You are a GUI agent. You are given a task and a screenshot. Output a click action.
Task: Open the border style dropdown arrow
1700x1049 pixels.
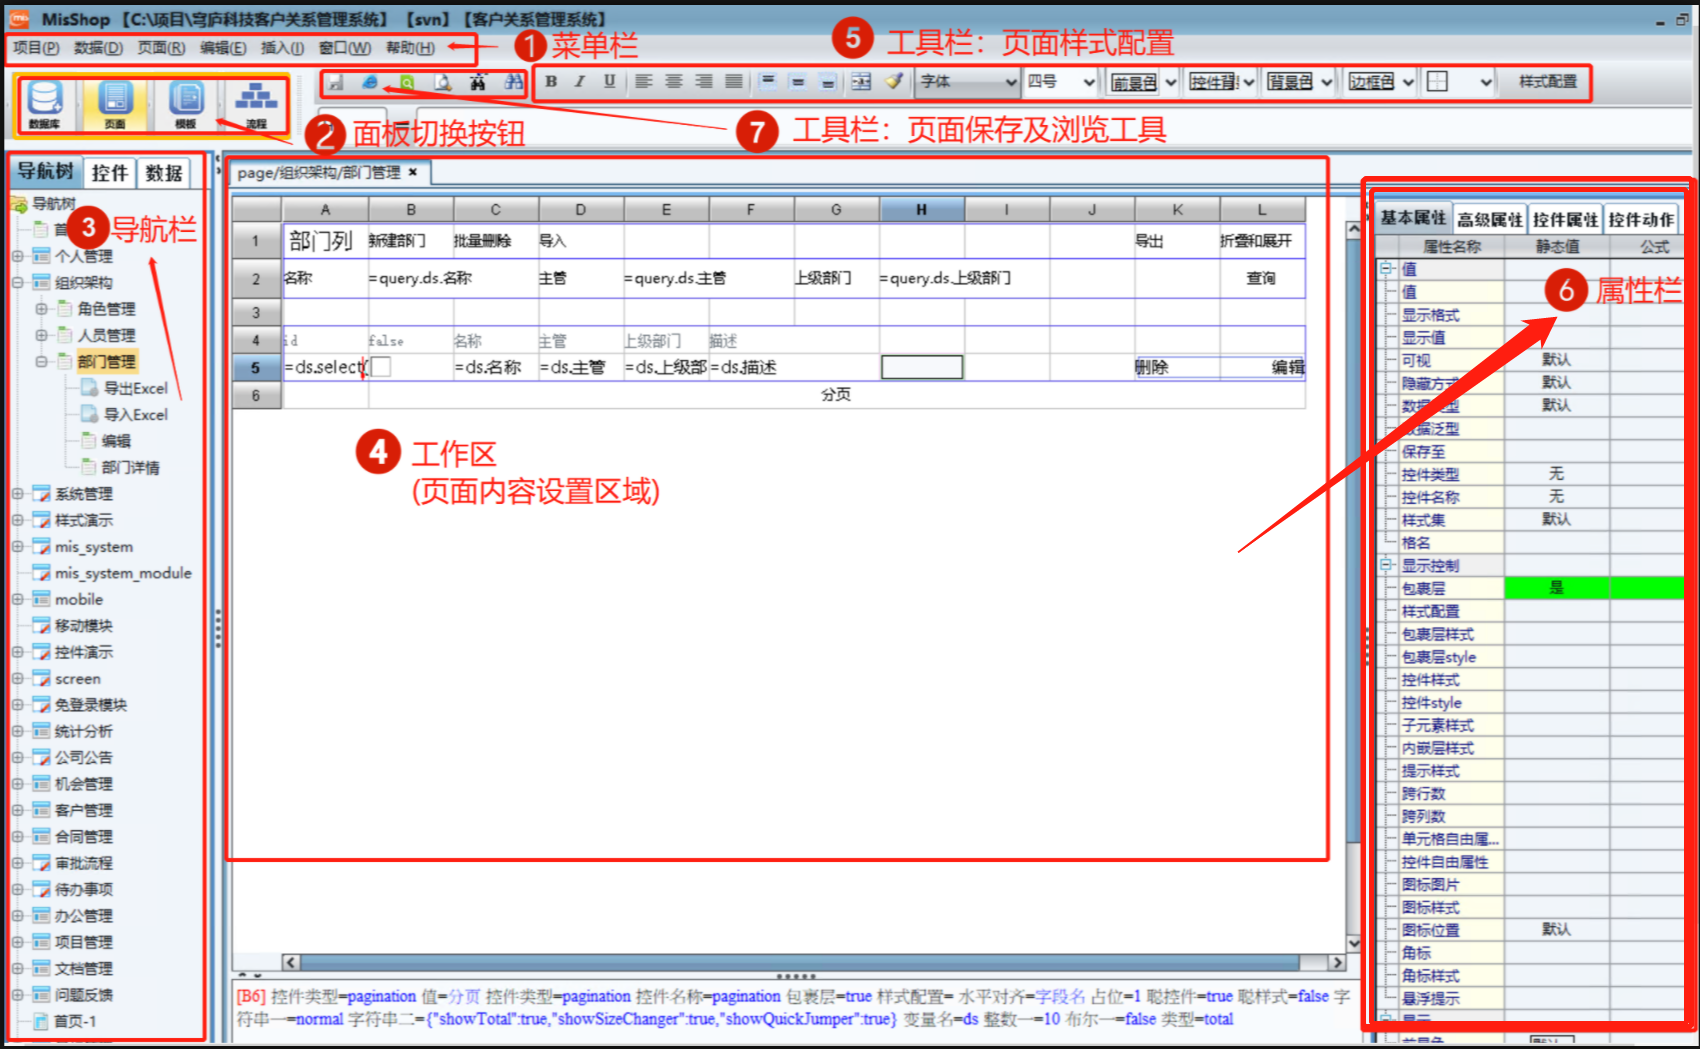pos(1486,82)
